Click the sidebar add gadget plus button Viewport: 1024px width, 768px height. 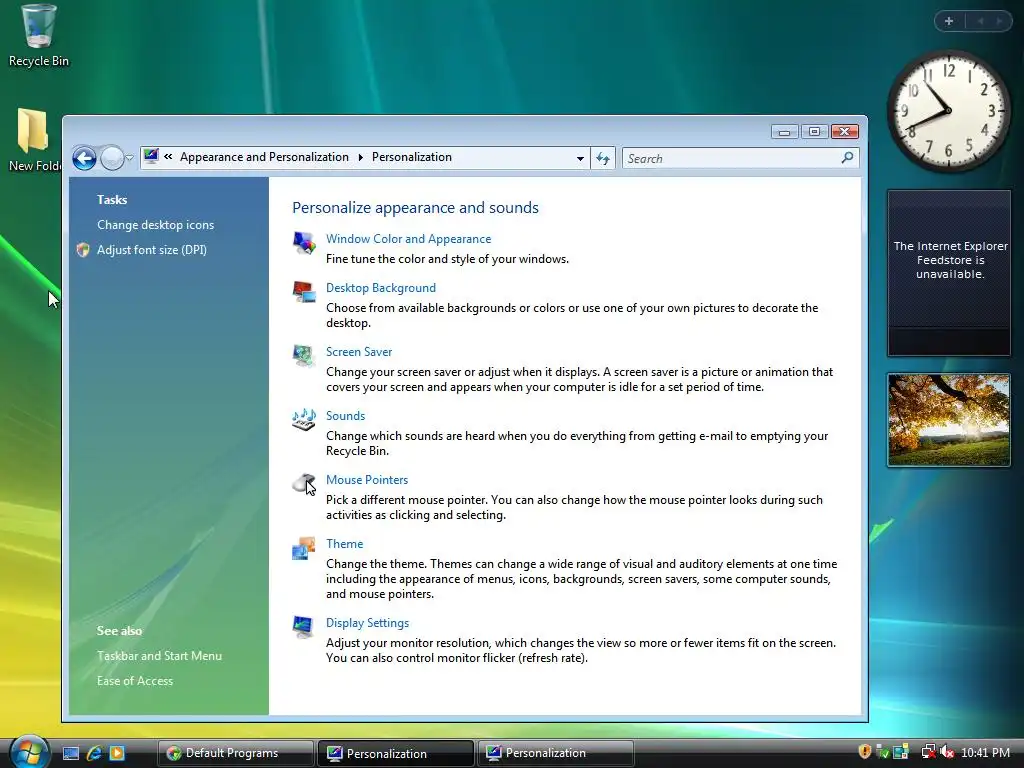click(x=949, y=21)
